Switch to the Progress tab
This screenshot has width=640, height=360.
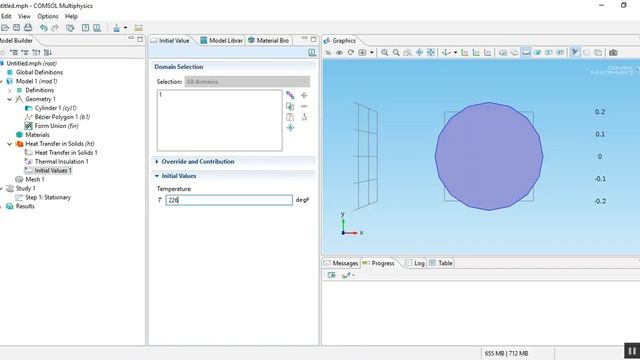point(378,263)
